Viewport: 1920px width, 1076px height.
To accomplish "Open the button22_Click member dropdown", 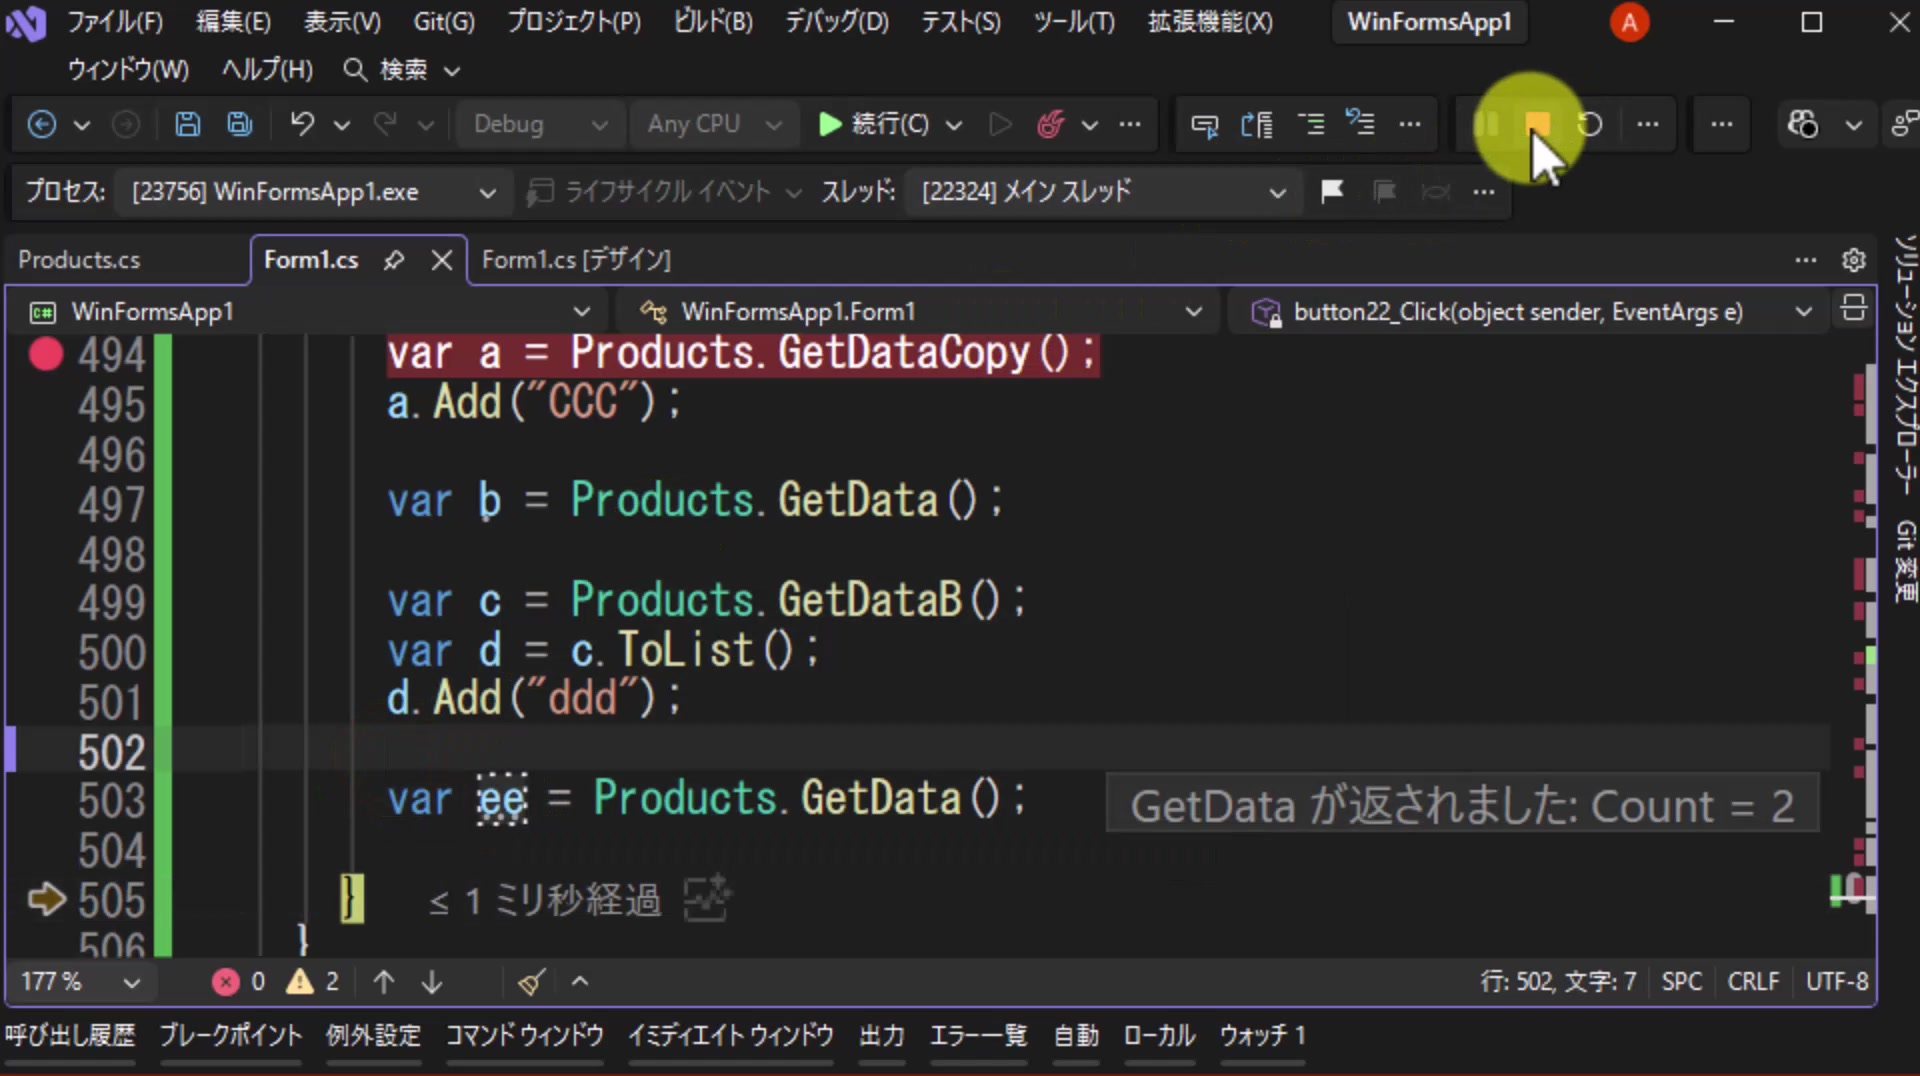I will [x=1532, y=312].
